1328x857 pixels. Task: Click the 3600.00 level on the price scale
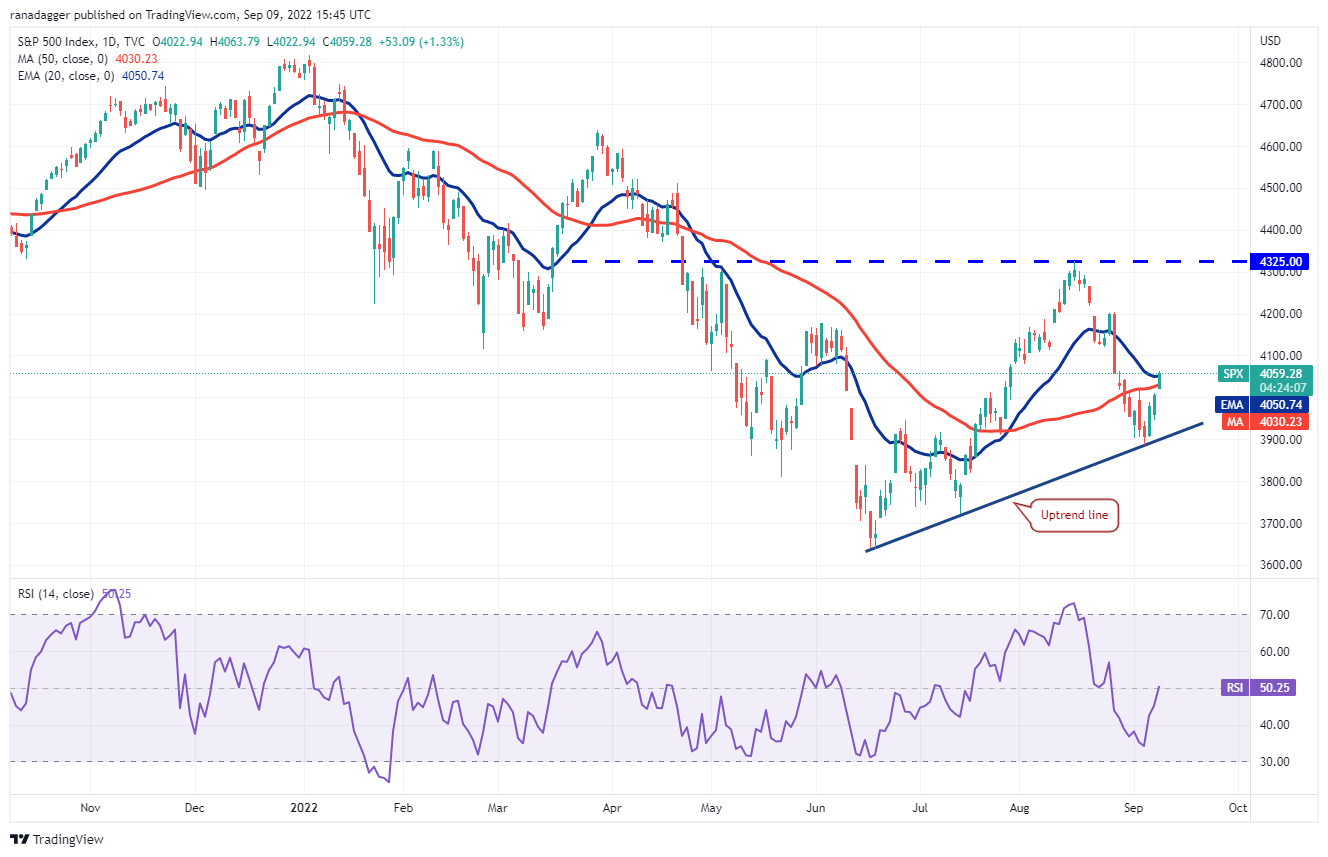coord(1281,565)
